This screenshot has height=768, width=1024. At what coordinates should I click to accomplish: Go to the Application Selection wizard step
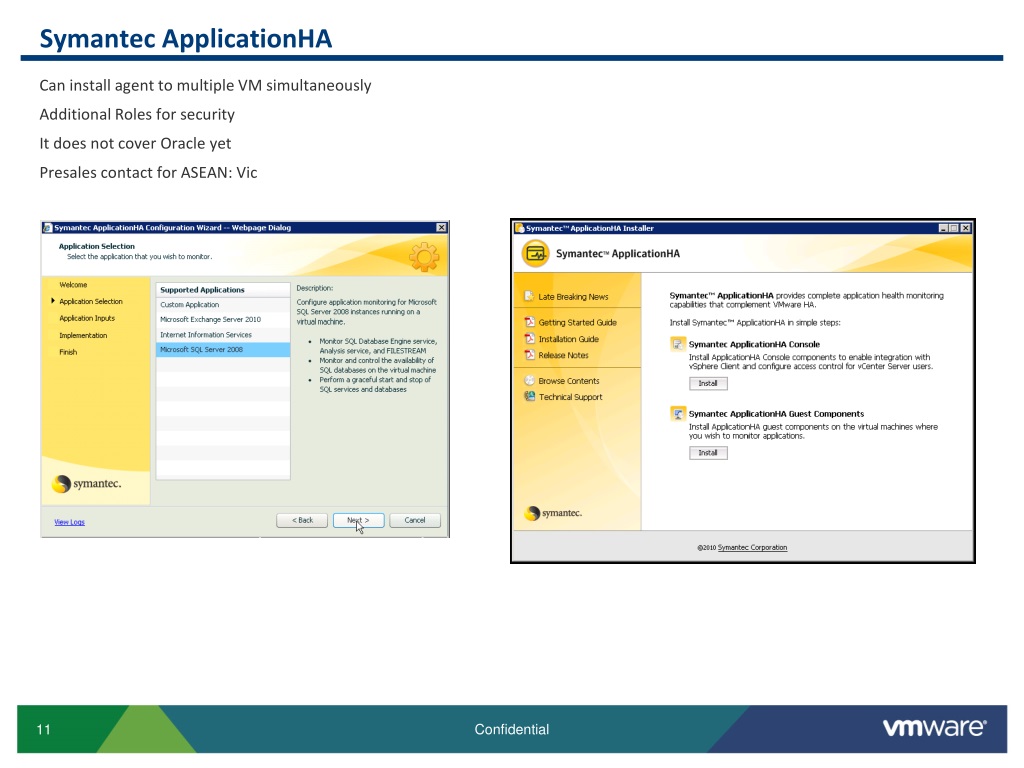point(91,302)
